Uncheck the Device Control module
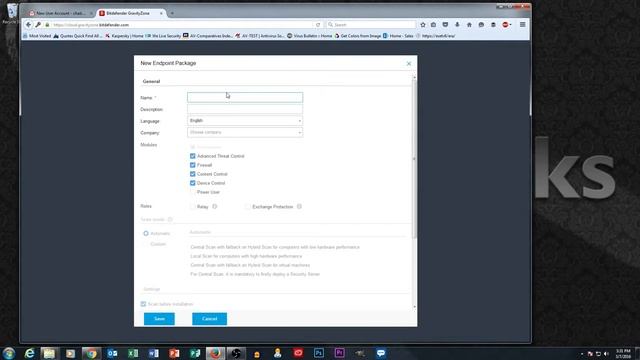The height and width of the screenshot is (360, 640). coord(193,183)
